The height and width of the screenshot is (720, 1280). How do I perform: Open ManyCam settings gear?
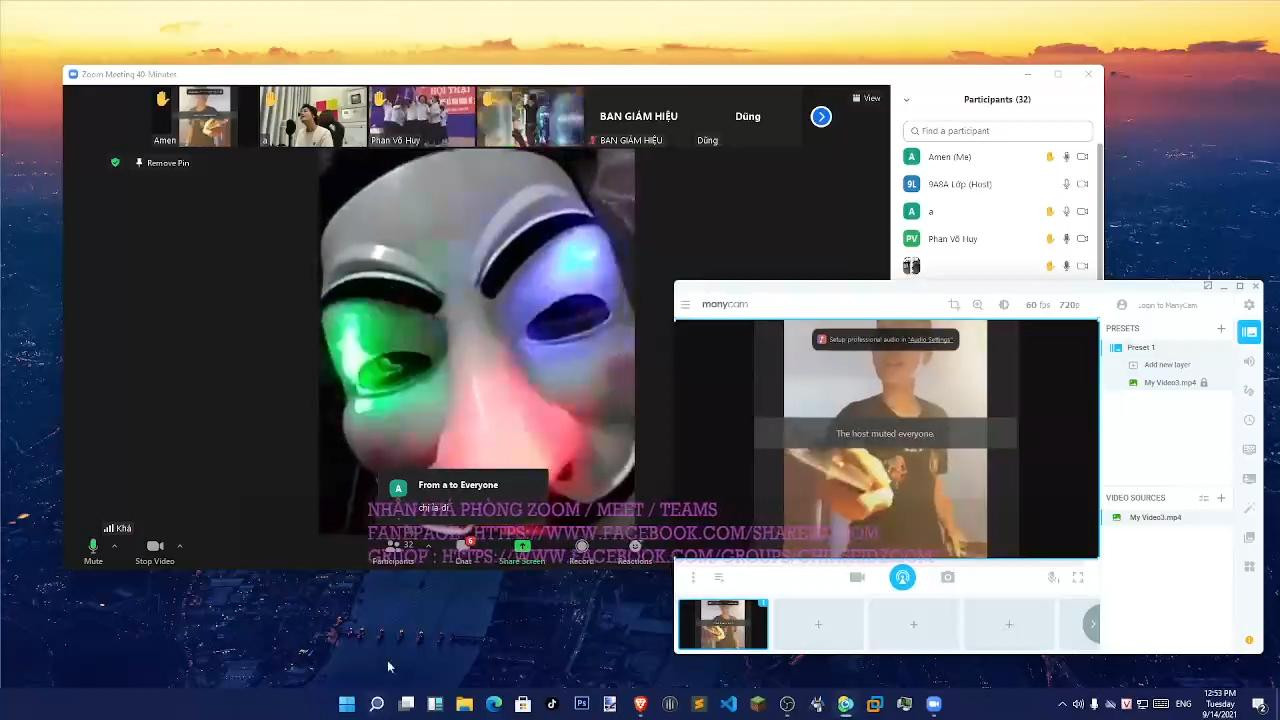point(1249,305)
